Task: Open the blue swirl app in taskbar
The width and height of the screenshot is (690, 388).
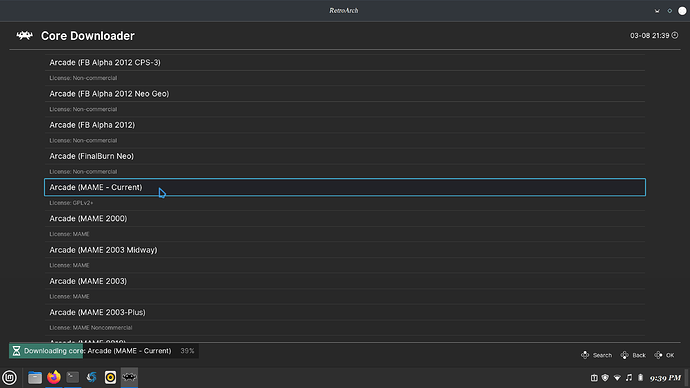Action: click(92, 377)
